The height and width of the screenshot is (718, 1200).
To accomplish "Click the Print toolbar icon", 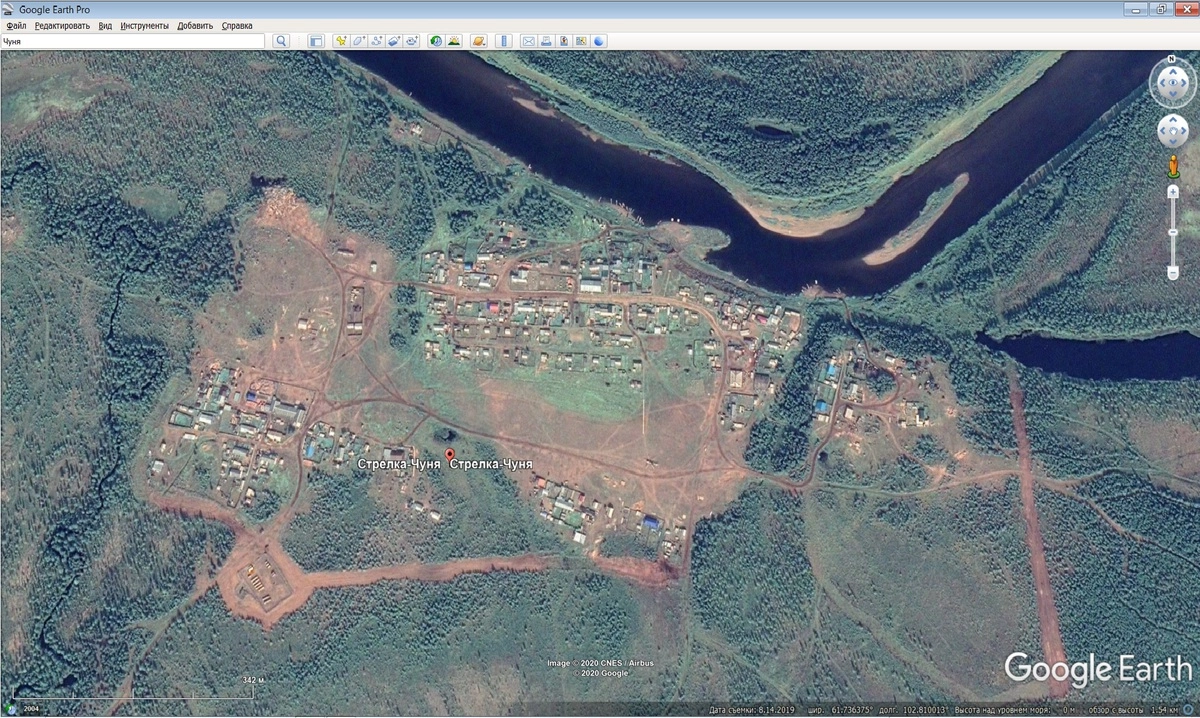I will (546, 41).
